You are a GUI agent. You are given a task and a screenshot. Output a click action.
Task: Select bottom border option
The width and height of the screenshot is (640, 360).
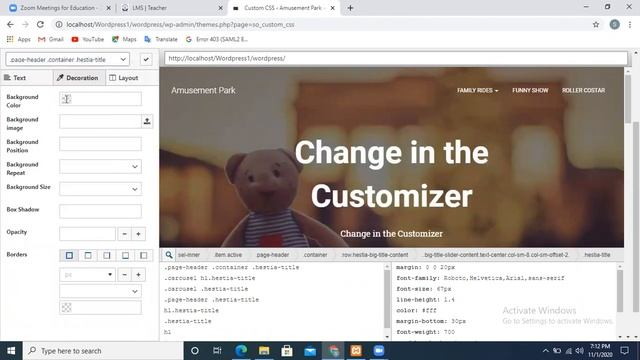[x=125, y=256]
